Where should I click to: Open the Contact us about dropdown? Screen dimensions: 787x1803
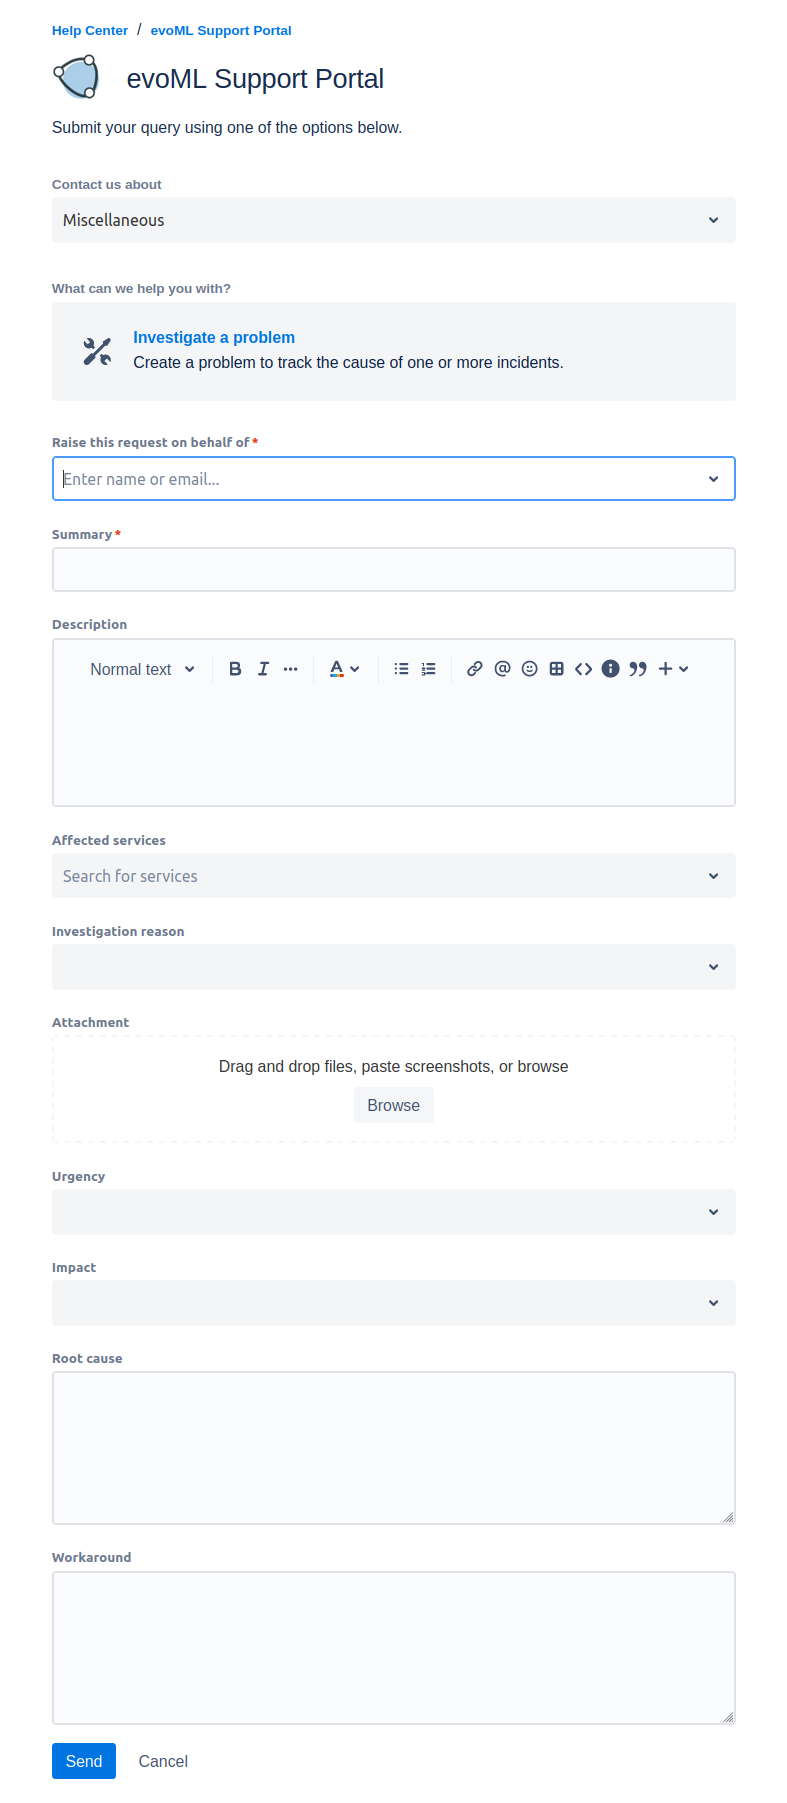point(394,220)
